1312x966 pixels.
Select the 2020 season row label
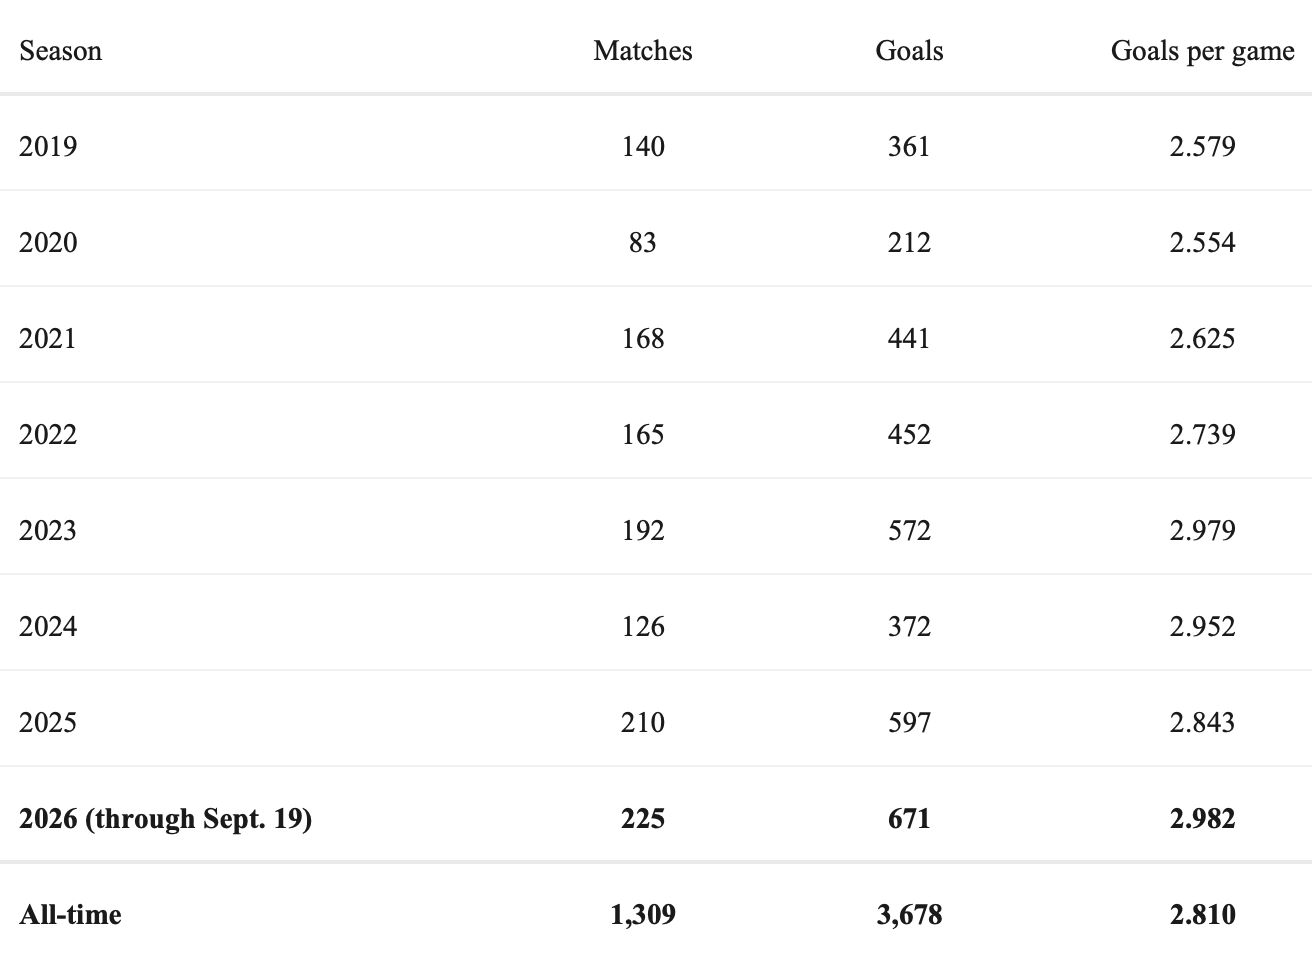(x=48, y=243)
